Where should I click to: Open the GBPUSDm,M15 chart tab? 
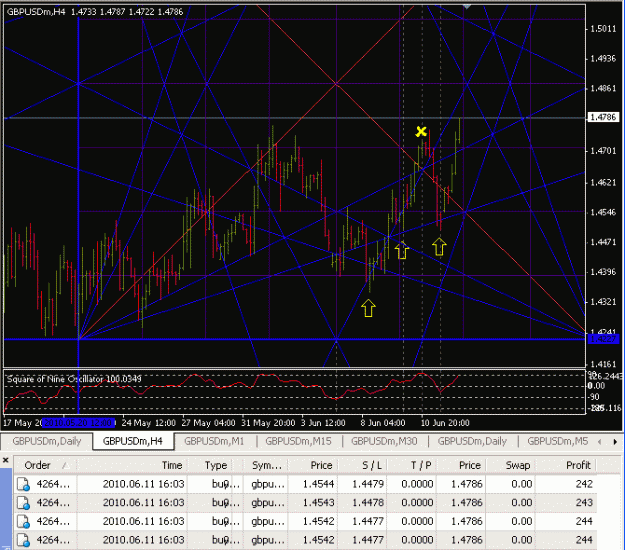[x=298, y=441]
